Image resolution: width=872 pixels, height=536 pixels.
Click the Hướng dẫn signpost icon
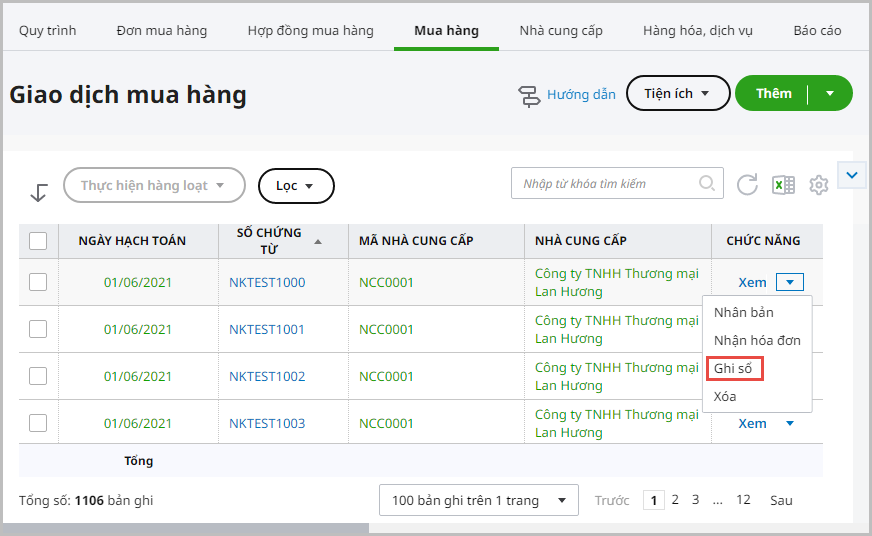coord(529,95)
